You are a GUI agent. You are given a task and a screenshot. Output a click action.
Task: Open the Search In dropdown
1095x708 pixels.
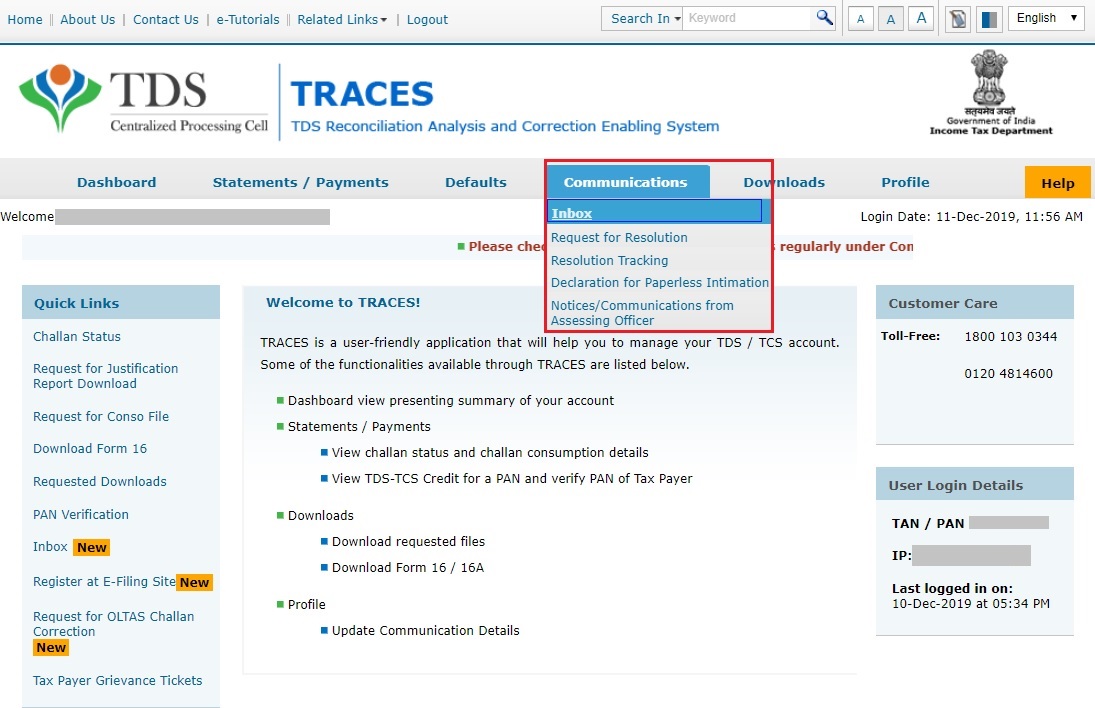tap(641, 17)
